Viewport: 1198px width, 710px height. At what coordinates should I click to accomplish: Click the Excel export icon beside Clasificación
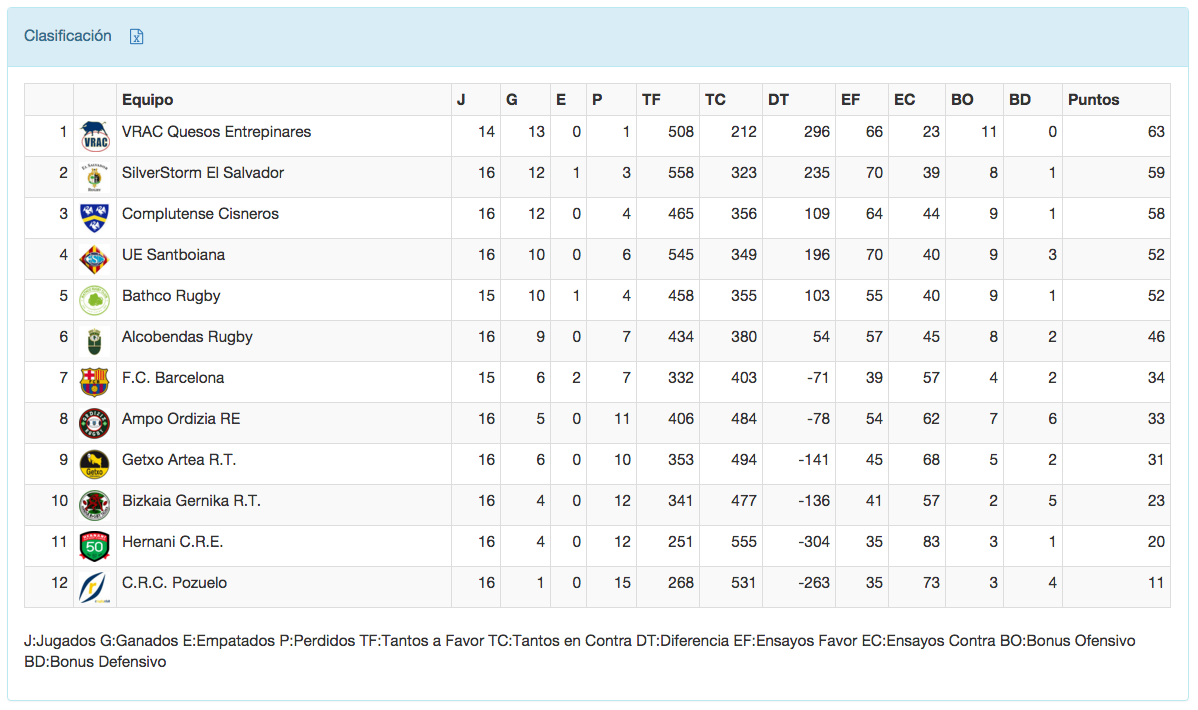[137, 37]
